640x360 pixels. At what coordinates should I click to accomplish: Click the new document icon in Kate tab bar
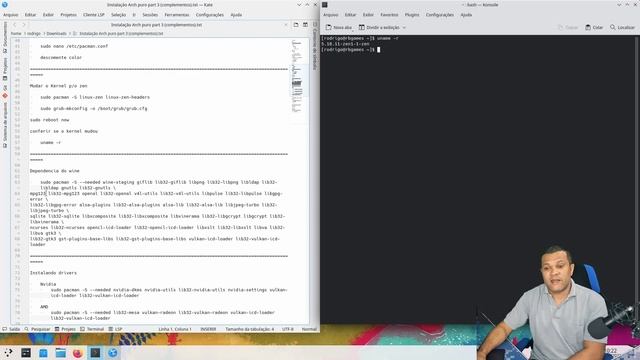click(x=296, y=25)
